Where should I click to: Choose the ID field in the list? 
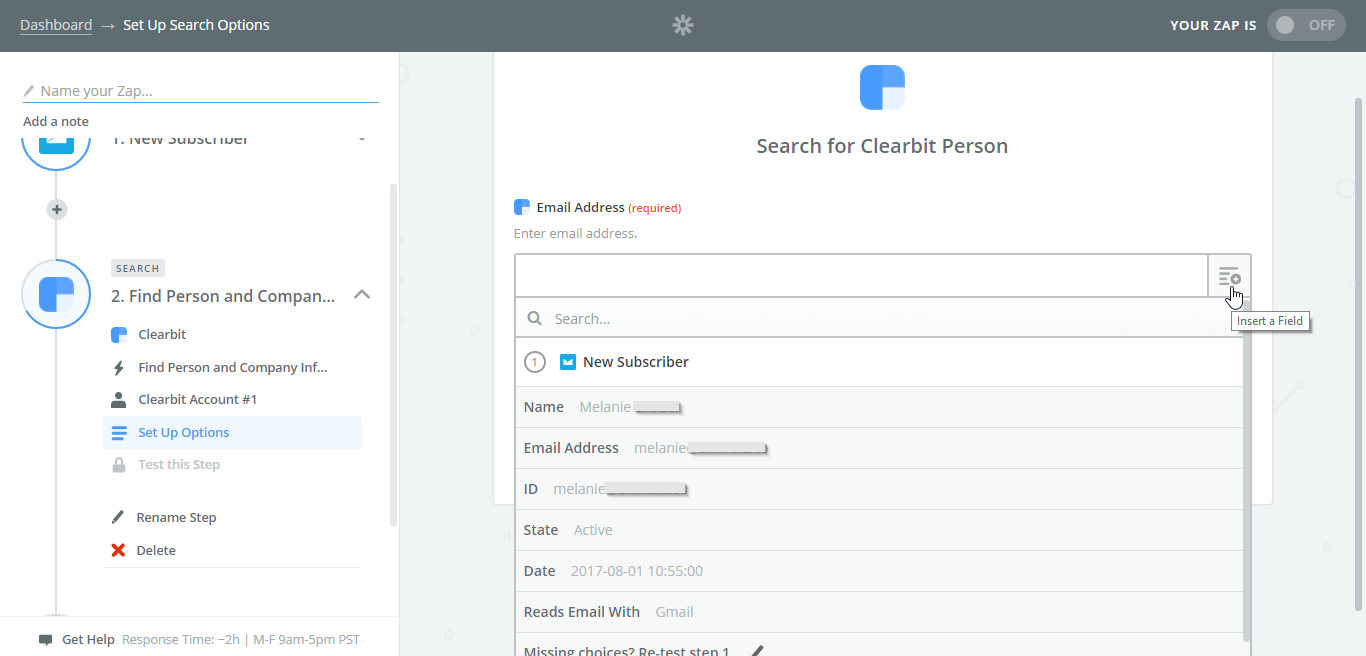[x=880, y=489]
